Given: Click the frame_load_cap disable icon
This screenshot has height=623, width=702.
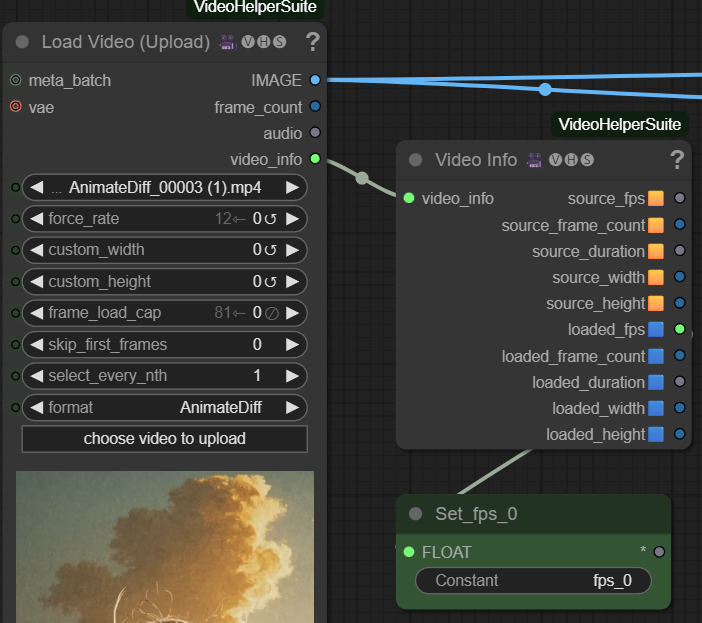Looking at the screenshot, I should point(271,313).
